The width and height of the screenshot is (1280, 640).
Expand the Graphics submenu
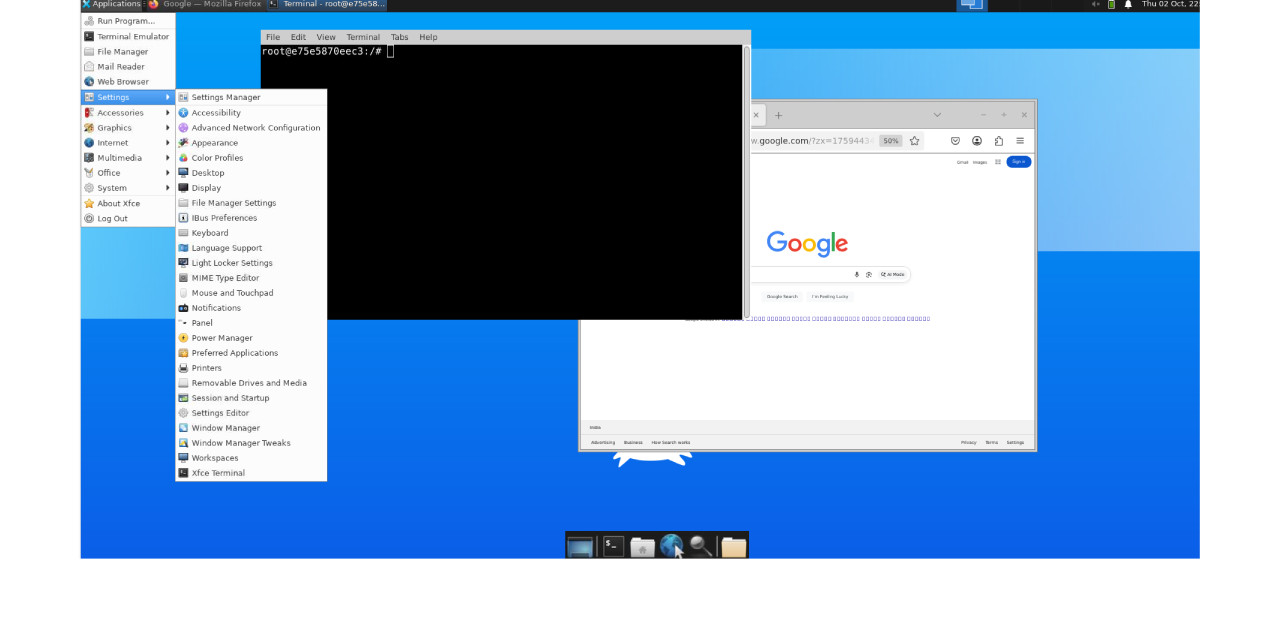point(128,128)
